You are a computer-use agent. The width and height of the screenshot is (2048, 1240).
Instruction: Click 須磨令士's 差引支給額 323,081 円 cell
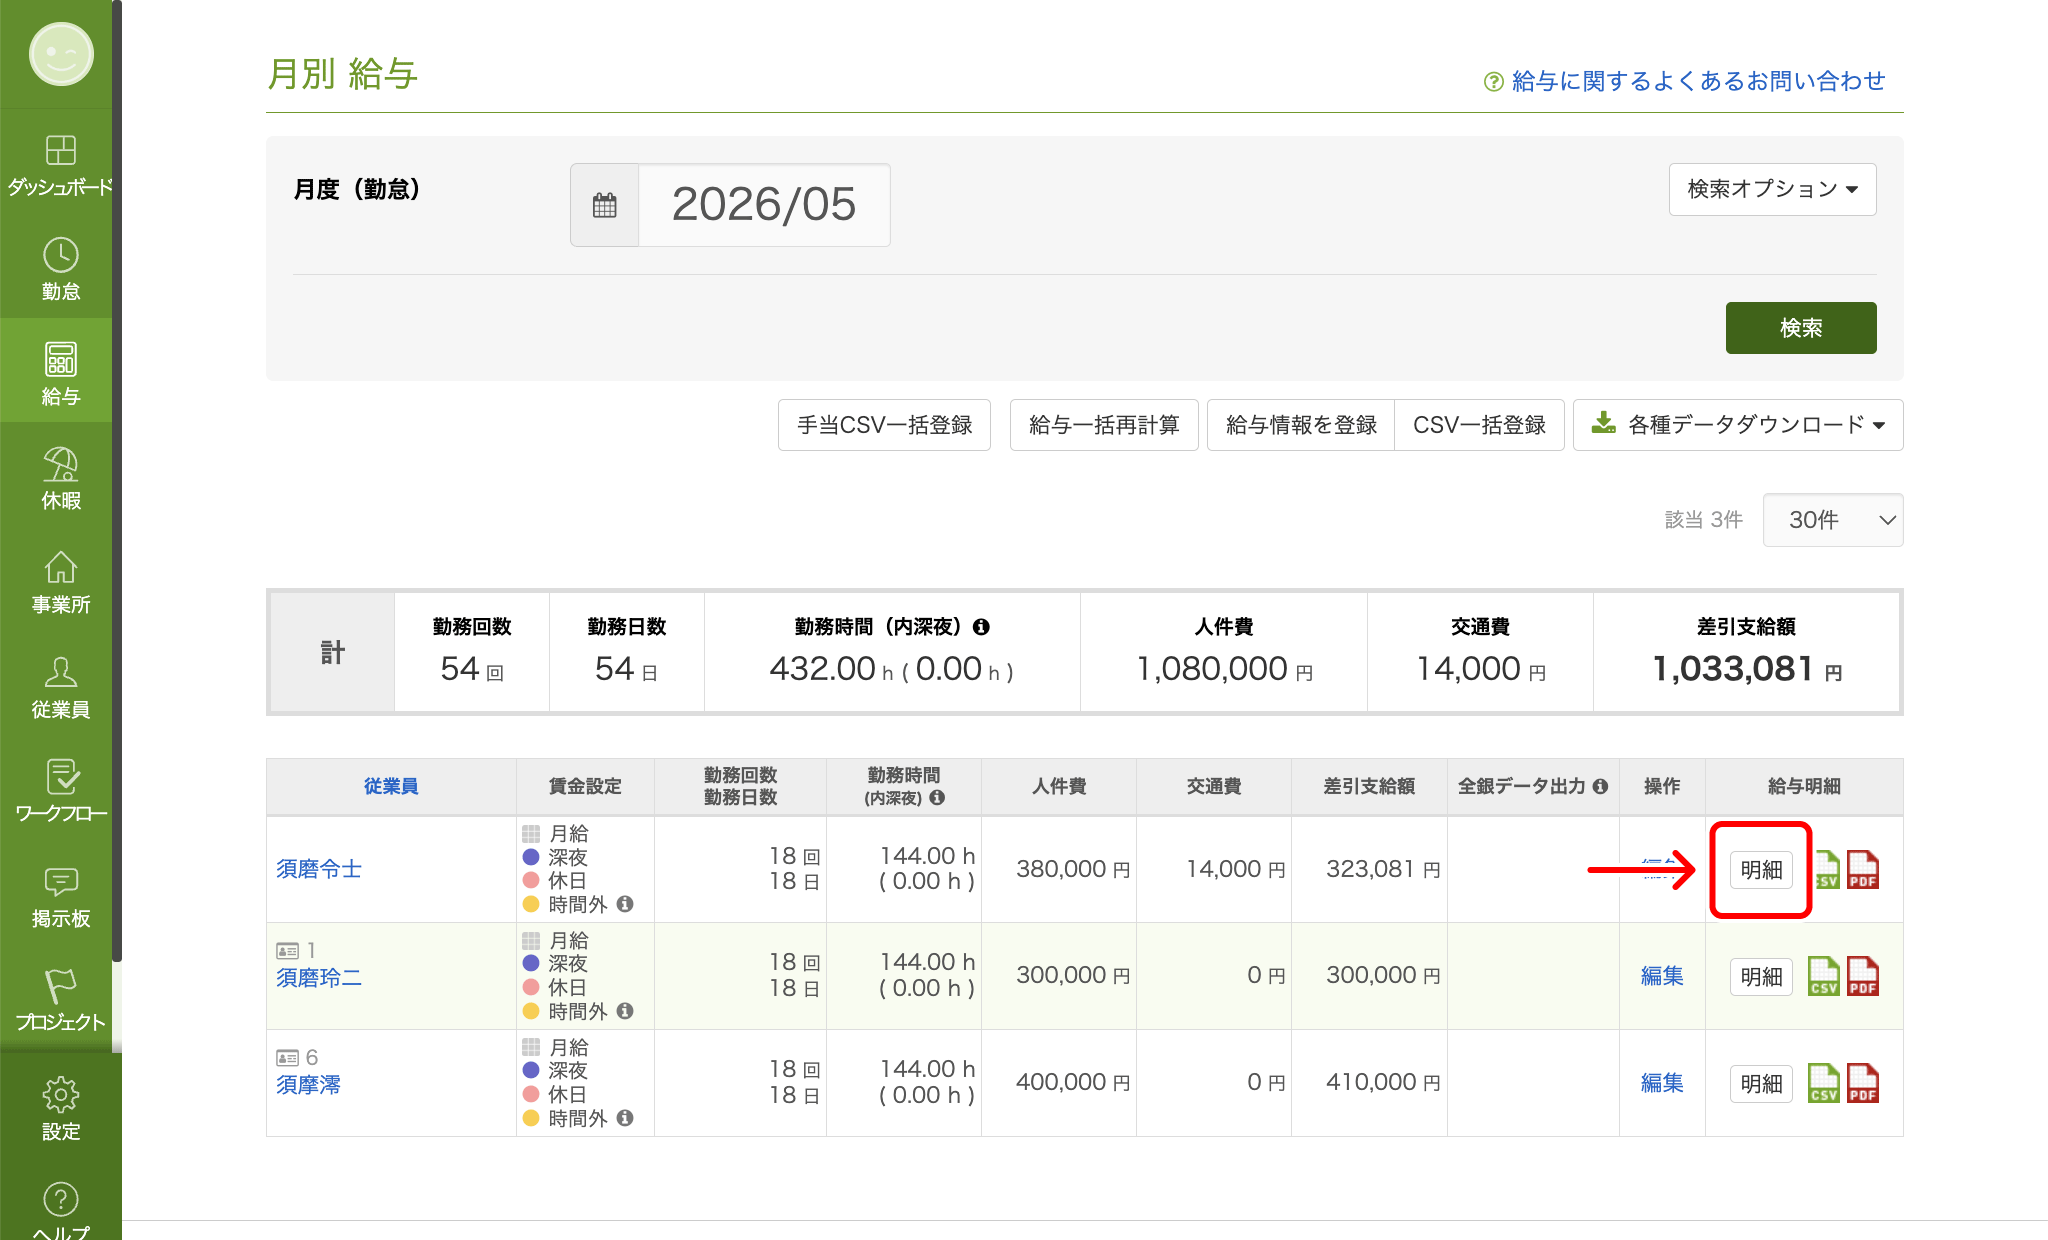click(x=1369, y=869)
